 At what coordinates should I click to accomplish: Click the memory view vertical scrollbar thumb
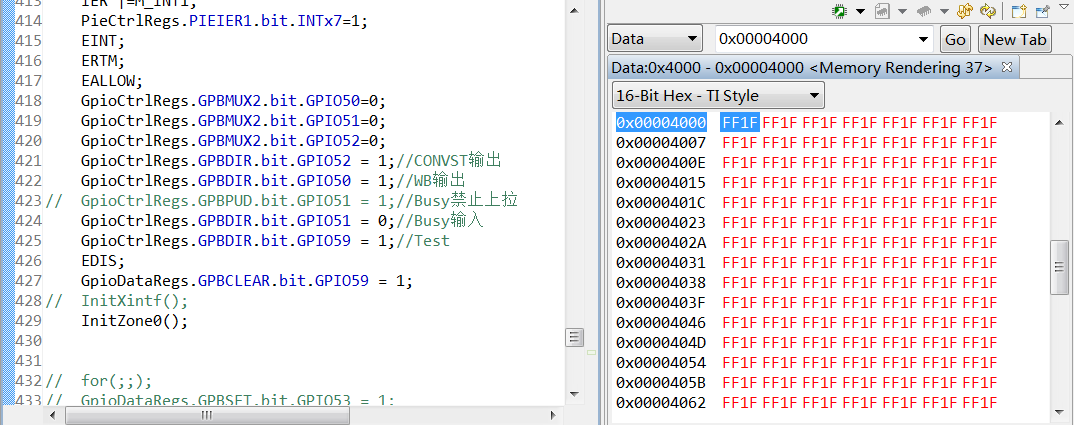pyautogui.click(x=1059, y=267)
